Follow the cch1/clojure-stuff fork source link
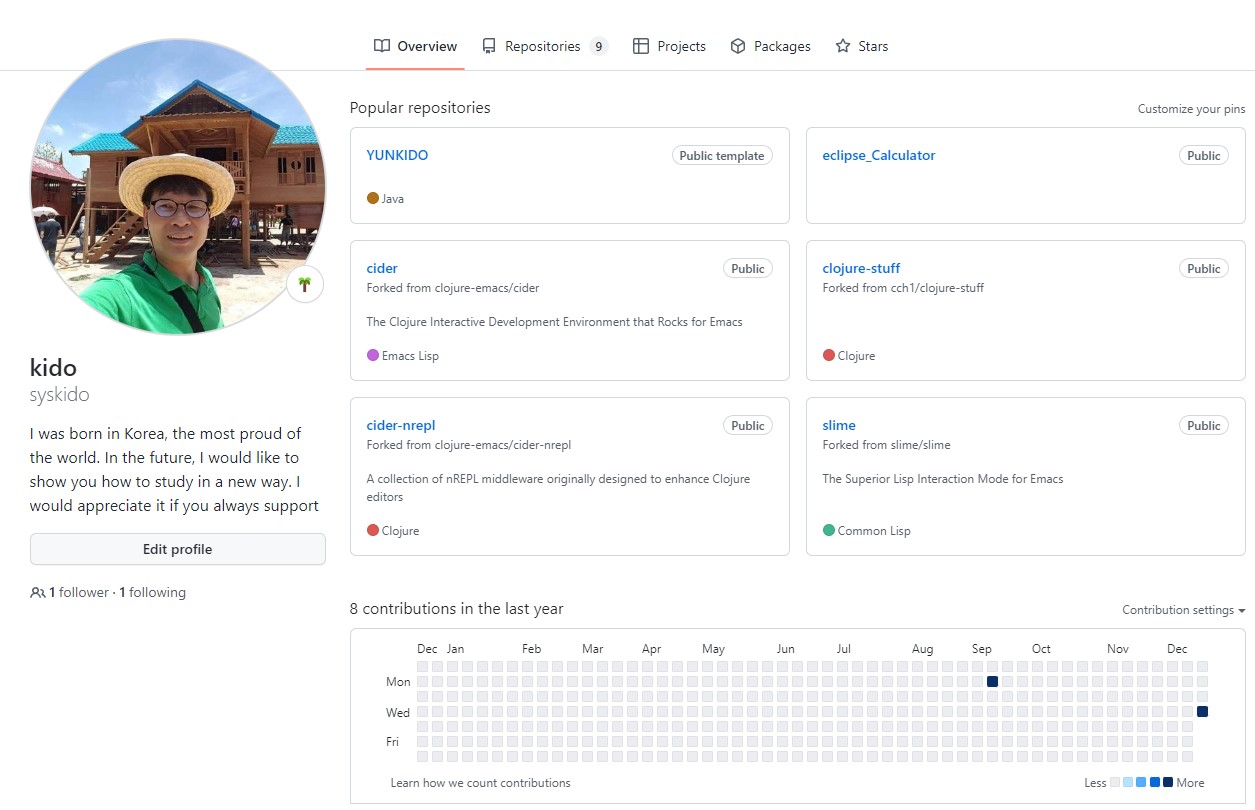The image size is (1255, 810). [936, 288]
